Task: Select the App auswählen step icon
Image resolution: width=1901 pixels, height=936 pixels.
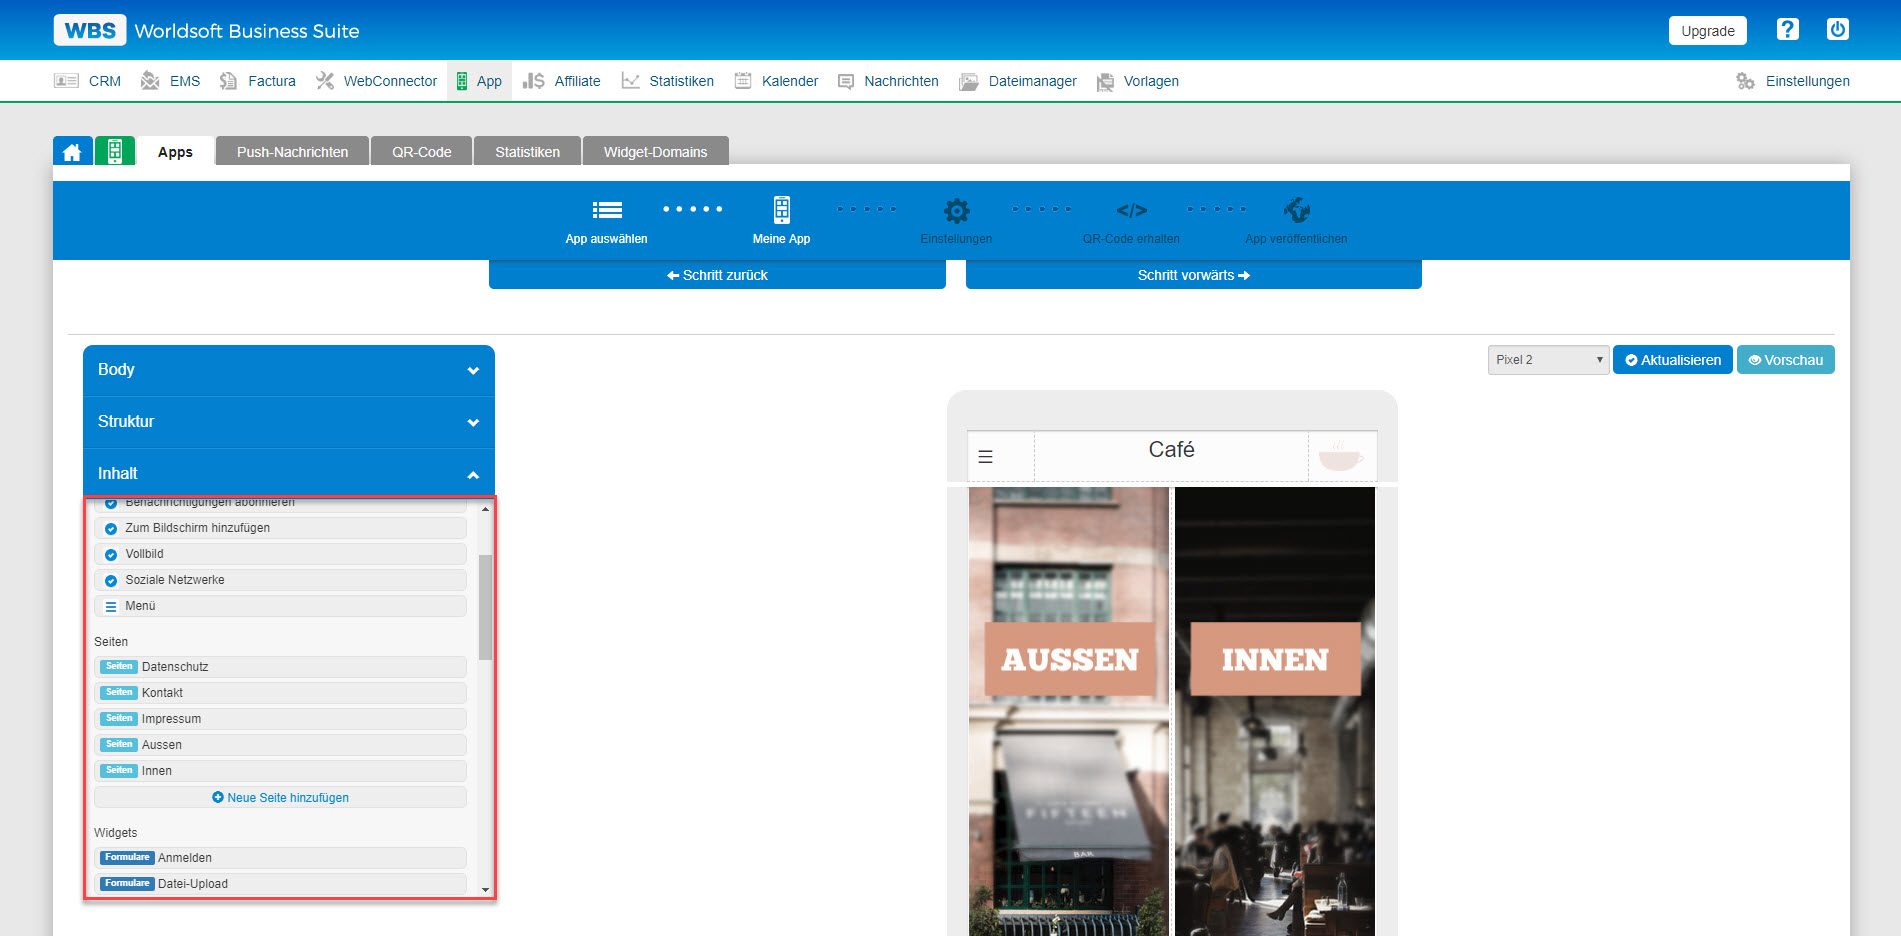Action: click(x=606, y=210)
